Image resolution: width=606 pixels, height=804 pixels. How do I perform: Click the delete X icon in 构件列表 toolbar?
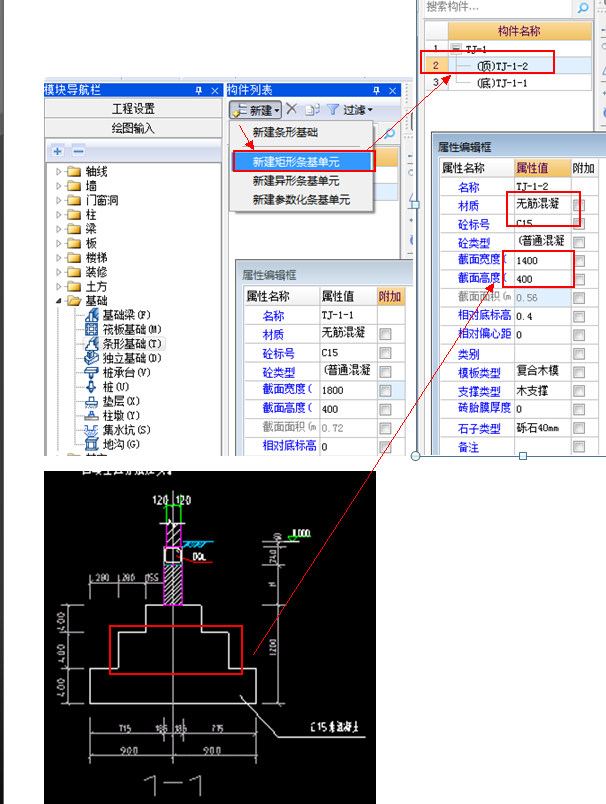click(292, 109)
